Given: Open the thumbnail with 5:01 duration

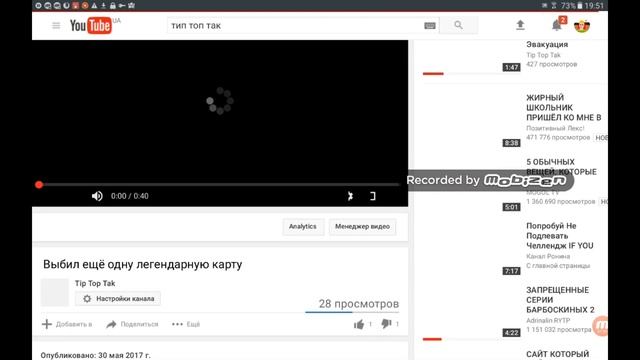Looking at the screenshot, I should 471,185.
